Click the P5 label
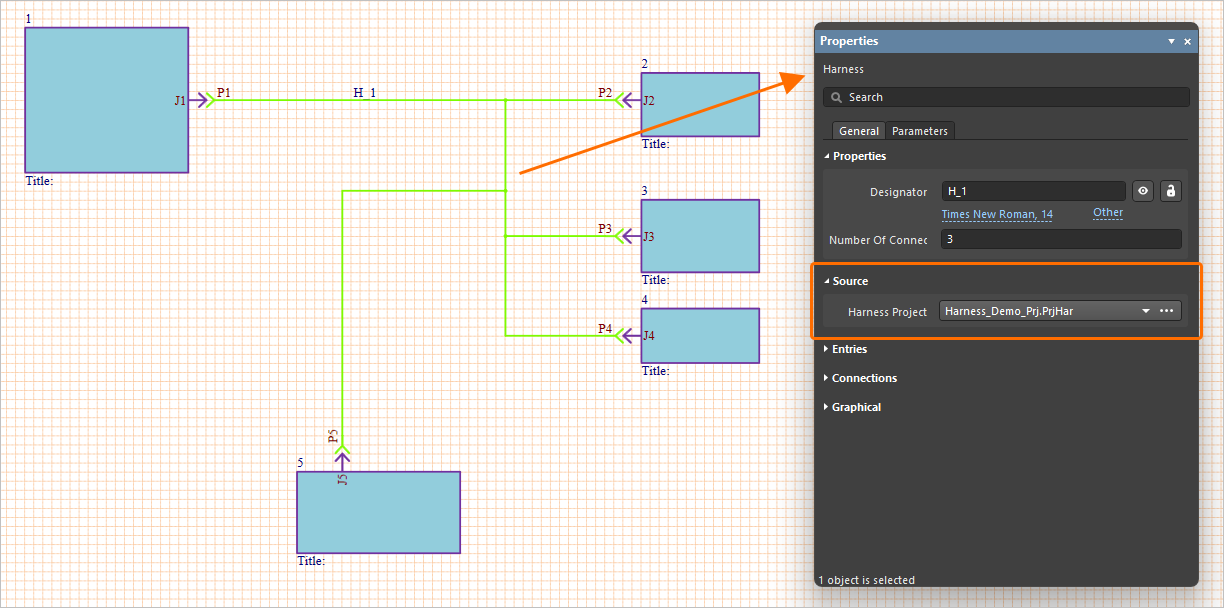 point(334,437)
